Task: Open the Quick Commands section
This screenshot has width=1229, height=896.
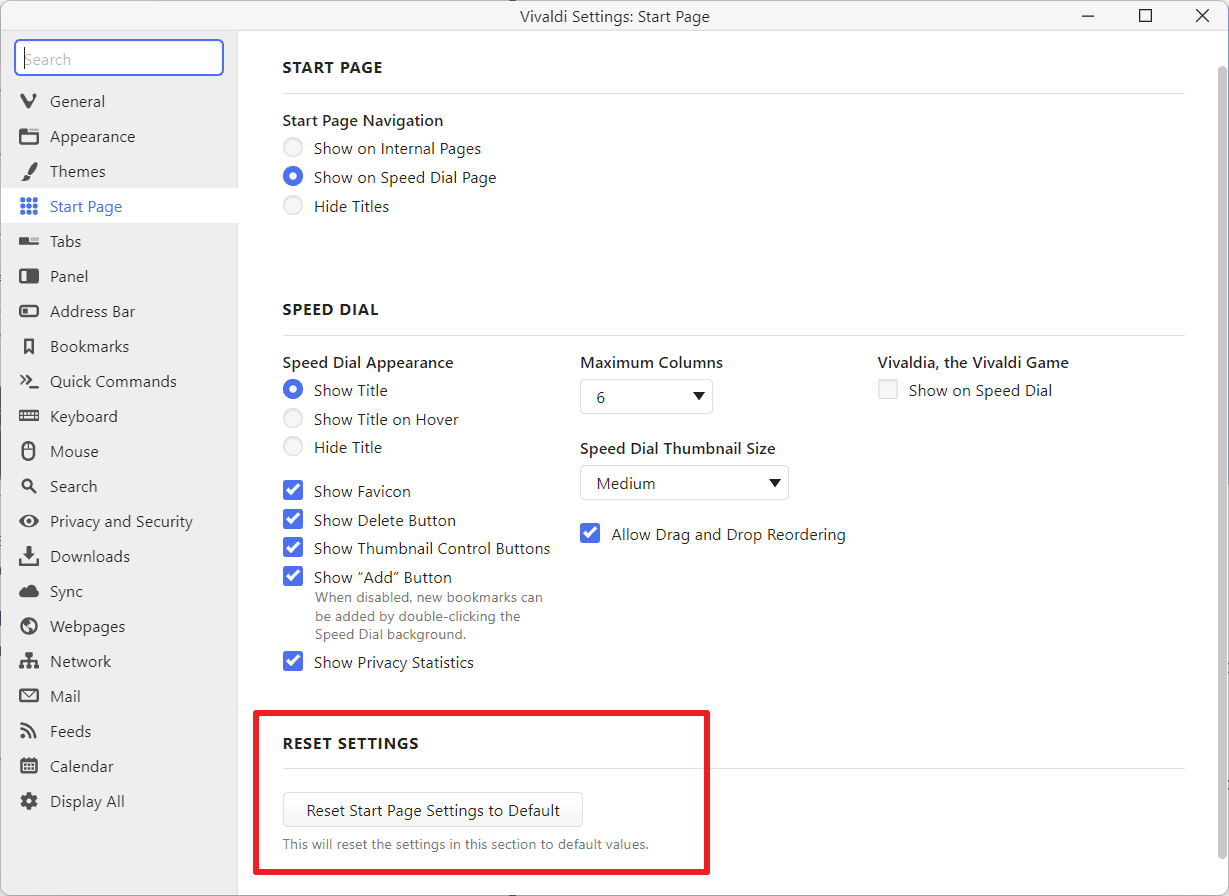Action: coord(119,381)
